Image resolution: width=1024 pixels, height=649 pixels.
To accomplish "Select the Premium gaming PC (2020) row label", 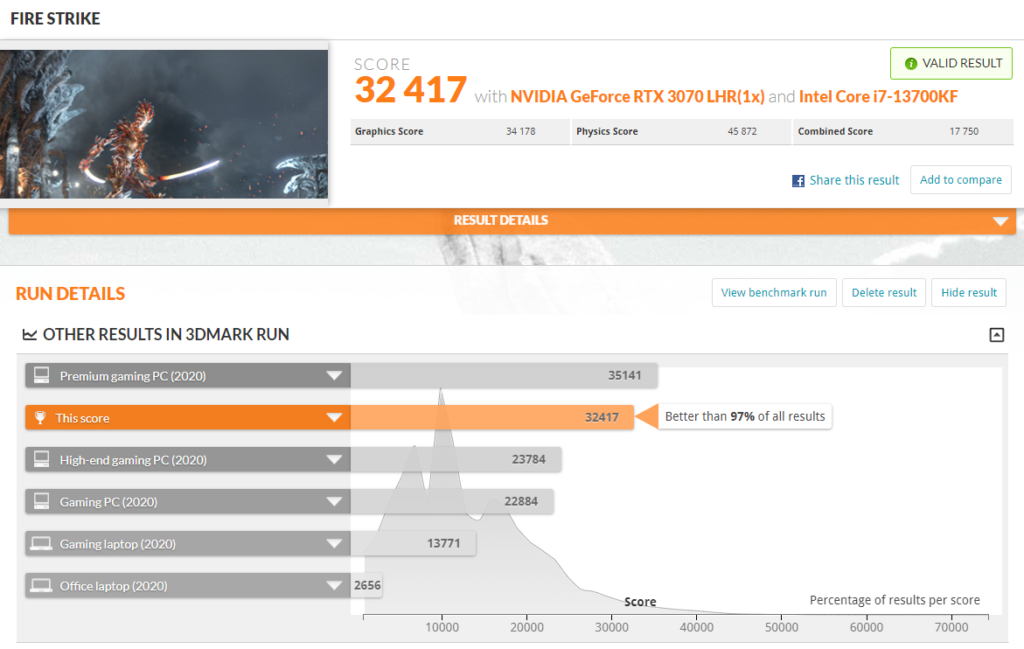I will [x=133, y=376].
